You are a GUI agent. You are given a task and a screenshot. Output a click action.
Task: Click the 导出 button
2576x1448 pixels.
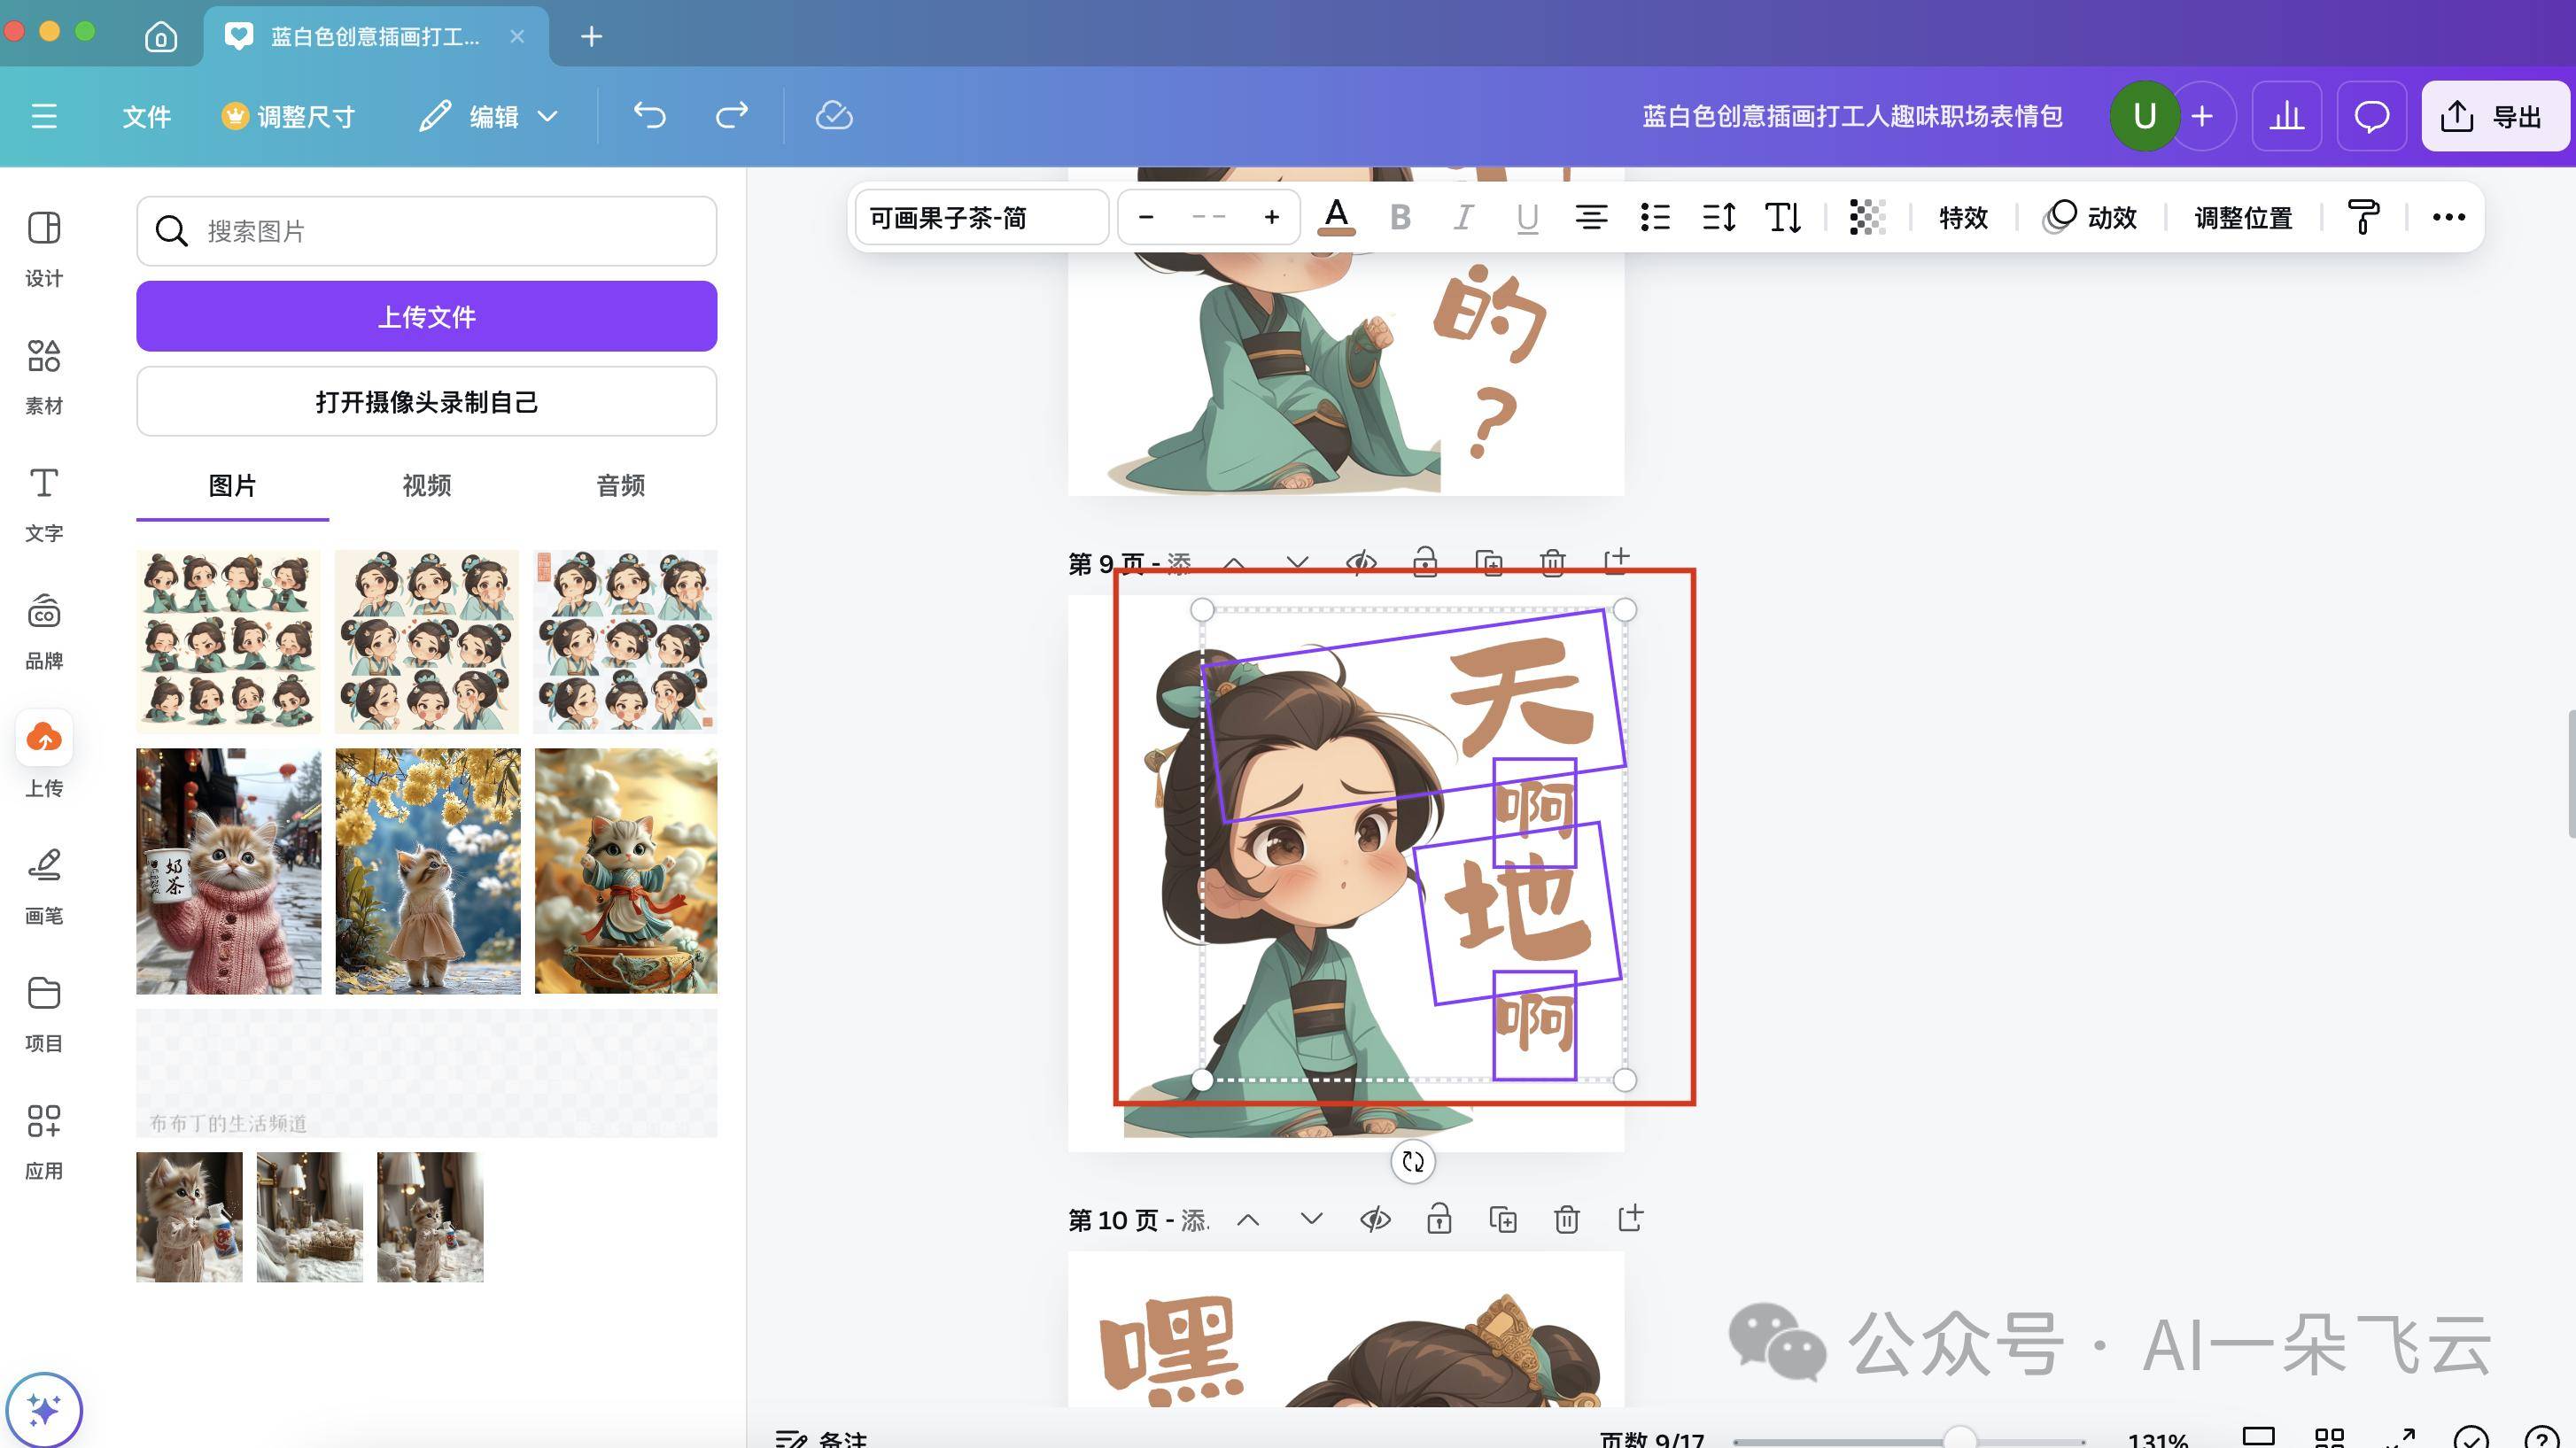(2494, 115)
